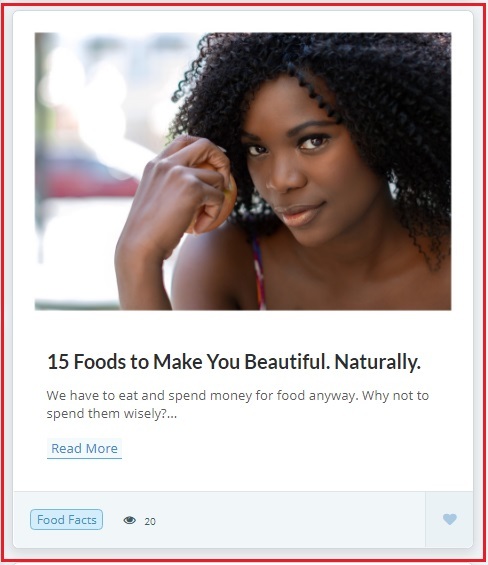The height and width of the screenshot is (565, 488).
Task: Click the second excerpt line 'spend them wisely?'
Action: coord(112,414)
